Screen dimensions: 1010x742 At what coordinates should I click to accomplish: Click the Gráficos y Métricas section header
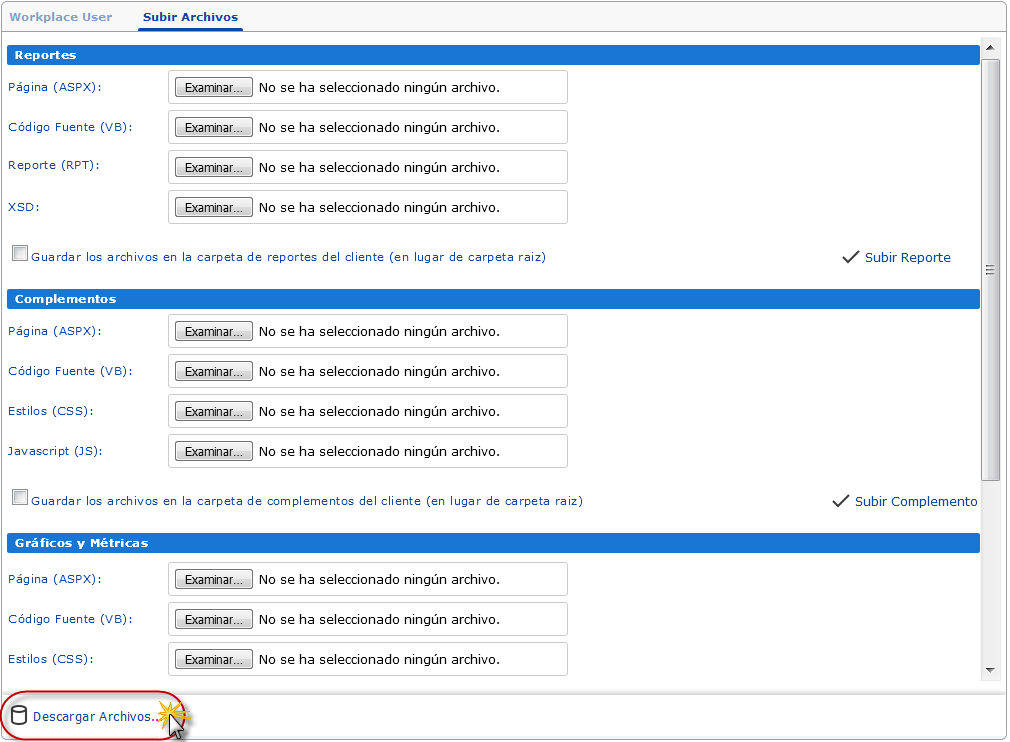493,543
